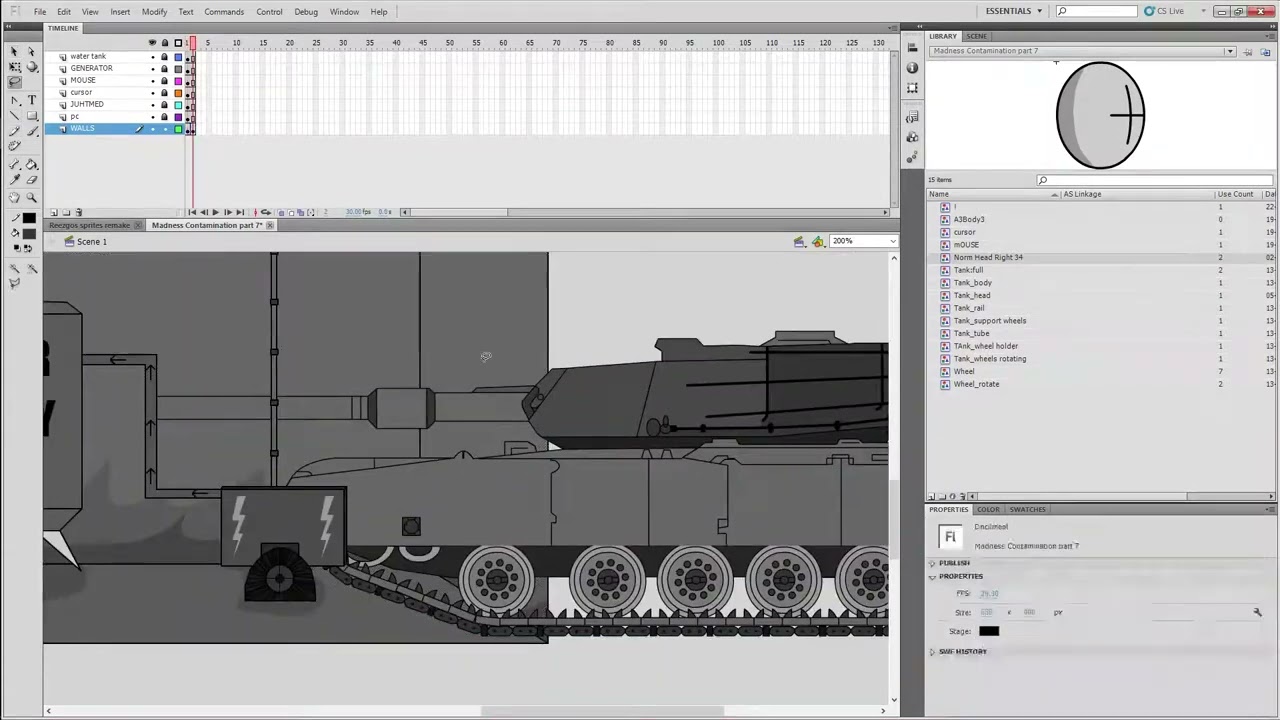Viewport: 1280px width, 720px height.
Task: Choose the Pencil tool
Action: [x=15, y=132]
